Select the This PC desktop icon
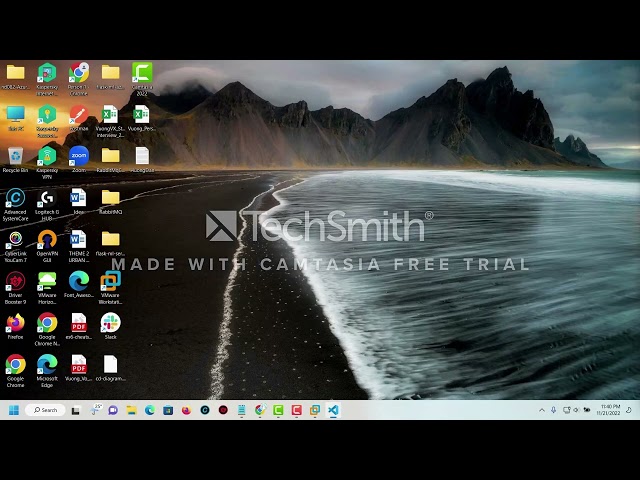640x480 pixels. coord(15,115)
